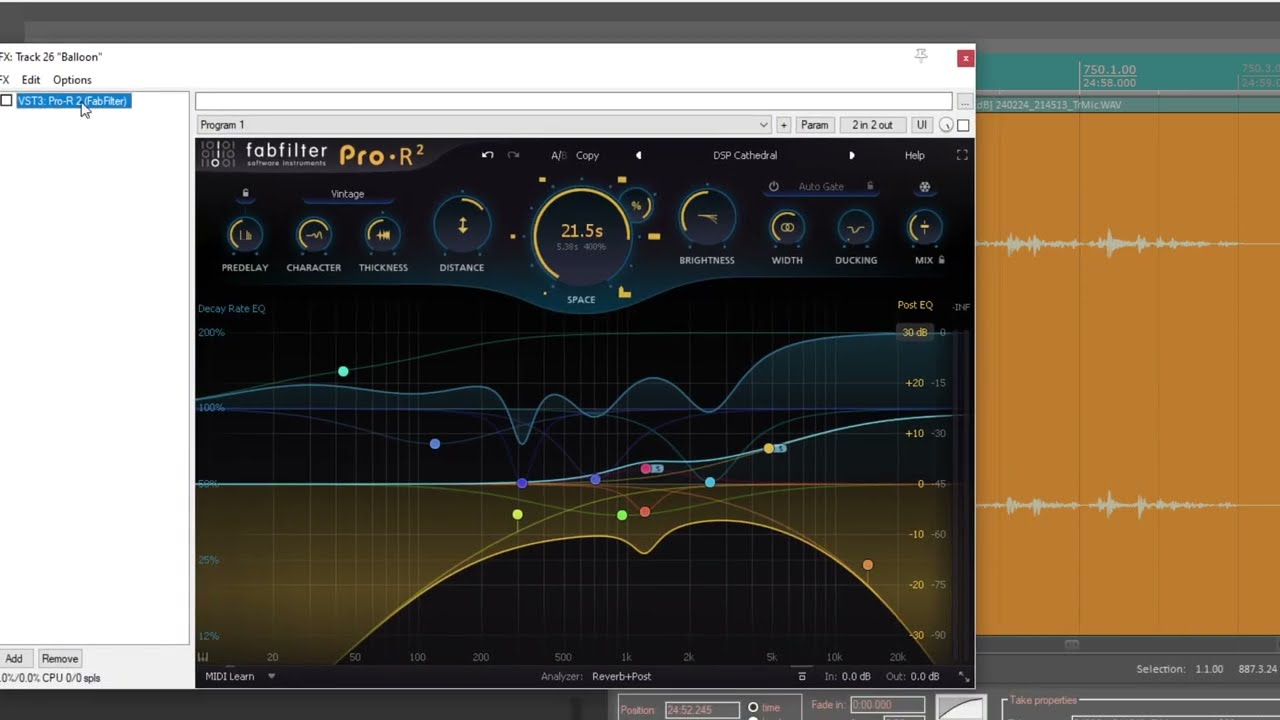The width and height of the screenshot is (1280, 720).
Task: Click the Param button
Action: (x=814, y=125)
